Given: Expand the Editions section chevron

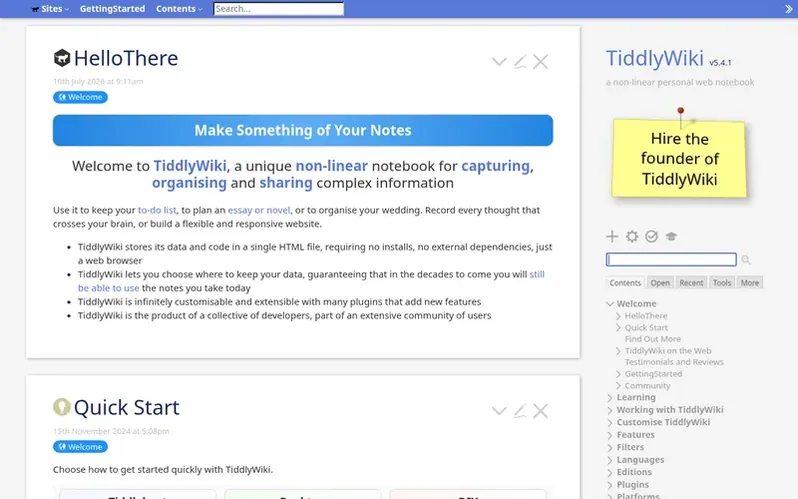Looking at the screenshot, I should pos(610,472).
